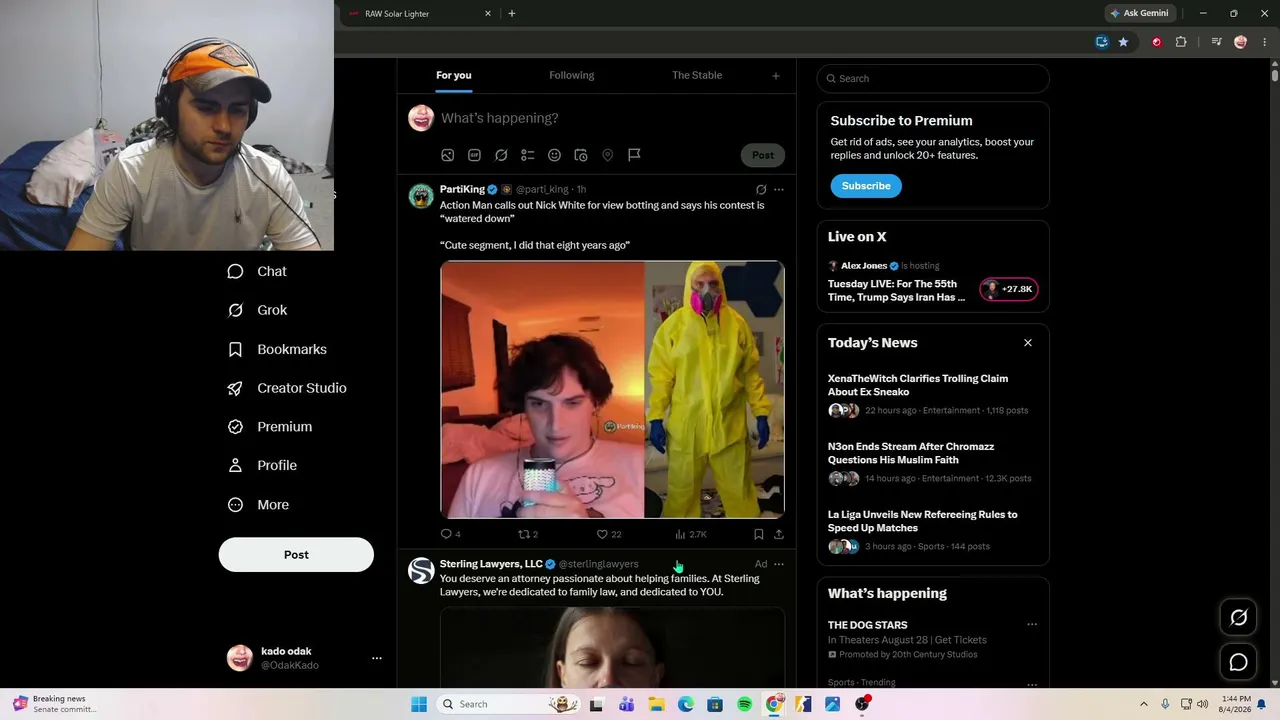Click the large white Post button in sidebar
The width and height of the screenshot is (1280, 720).
[x=296, y=555]
